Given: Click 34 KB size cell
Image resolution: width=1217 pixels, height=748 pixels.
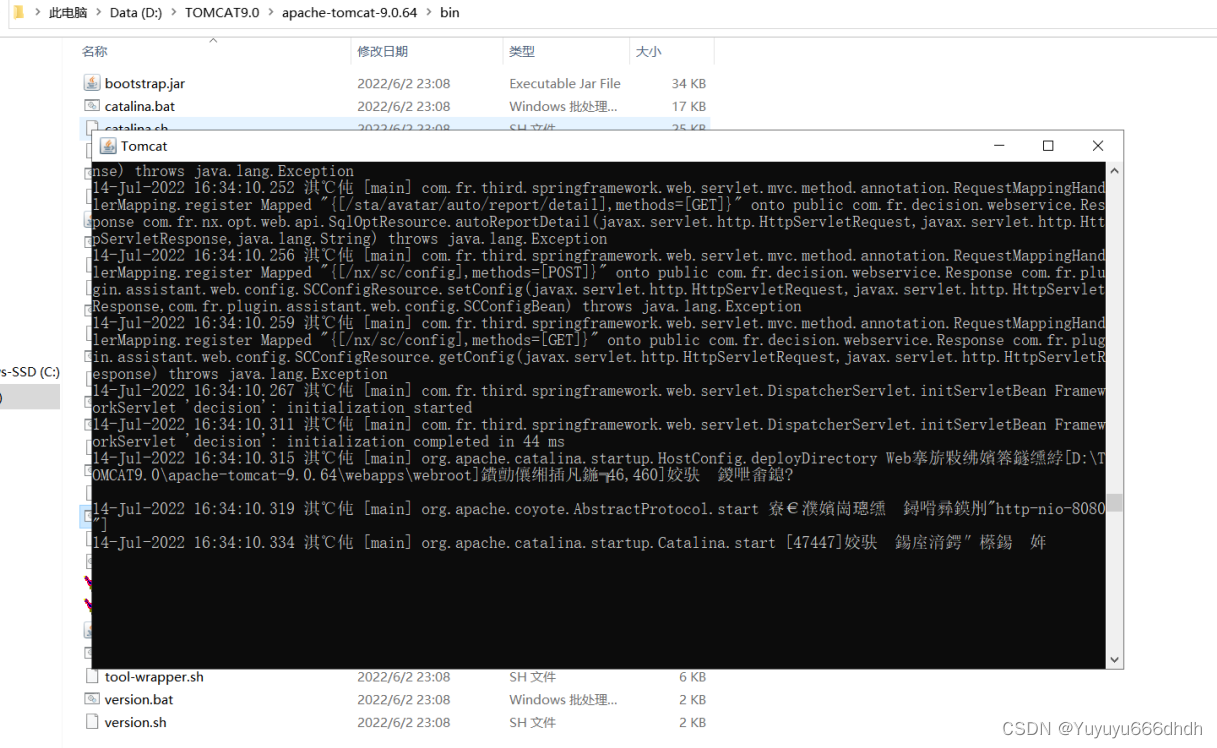Looking at the screenshot, I should point(689,83).
